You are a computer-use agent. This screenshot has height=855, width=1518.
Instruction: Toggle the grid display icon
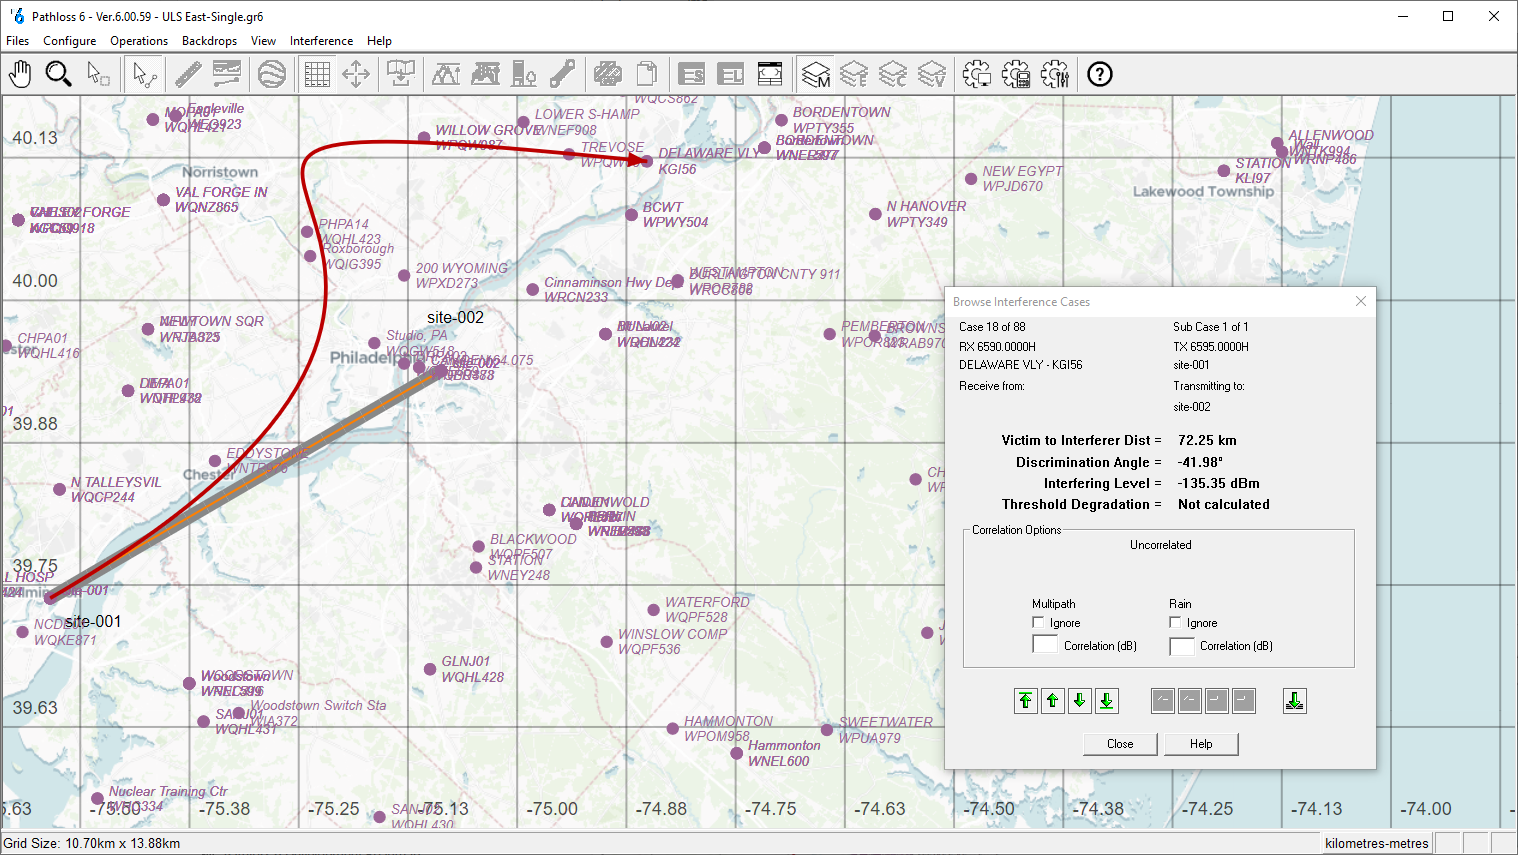pos(317,74)
